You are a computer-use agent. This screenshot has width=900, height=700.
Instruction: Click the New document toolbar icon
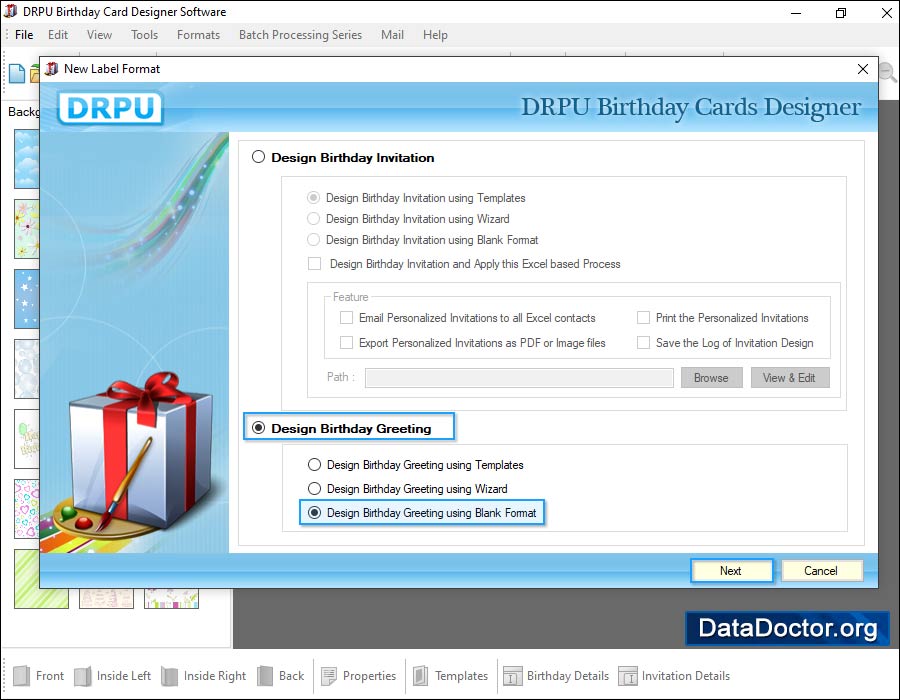17,73
